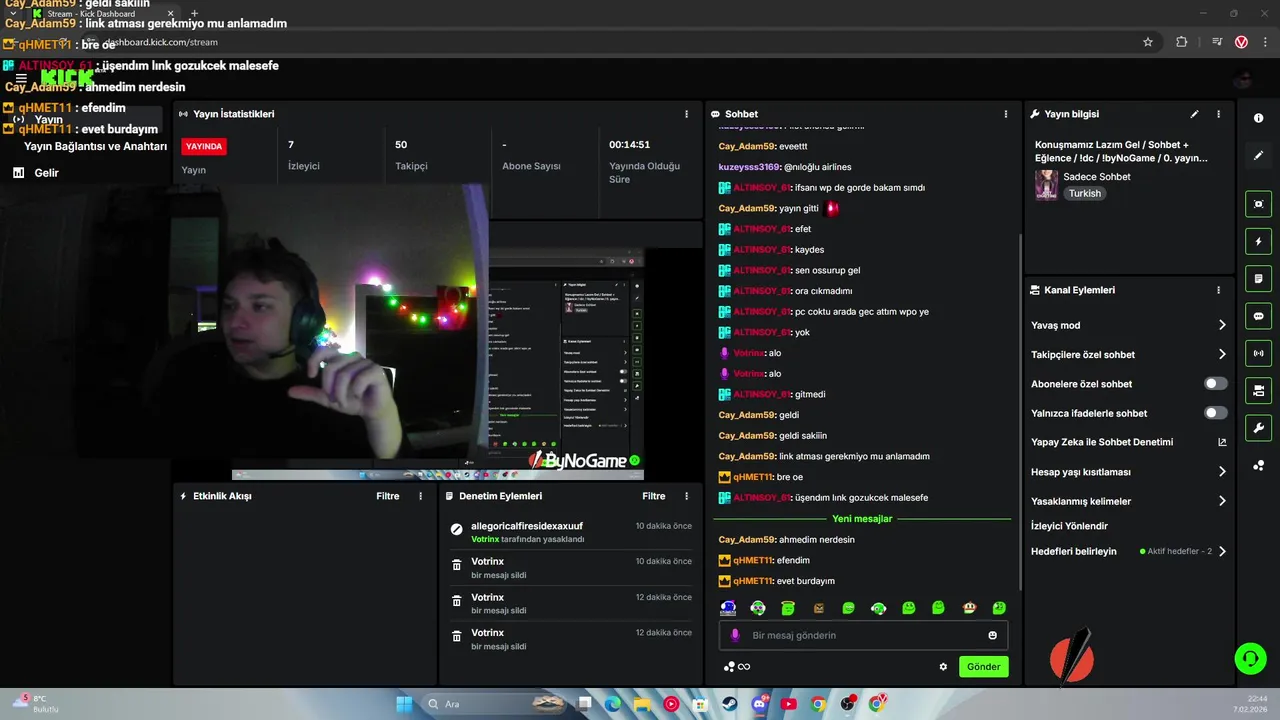1280x720 pixels.
Task: Jump to Yeni mesajlar divider in chat
Action: point(862,519)
